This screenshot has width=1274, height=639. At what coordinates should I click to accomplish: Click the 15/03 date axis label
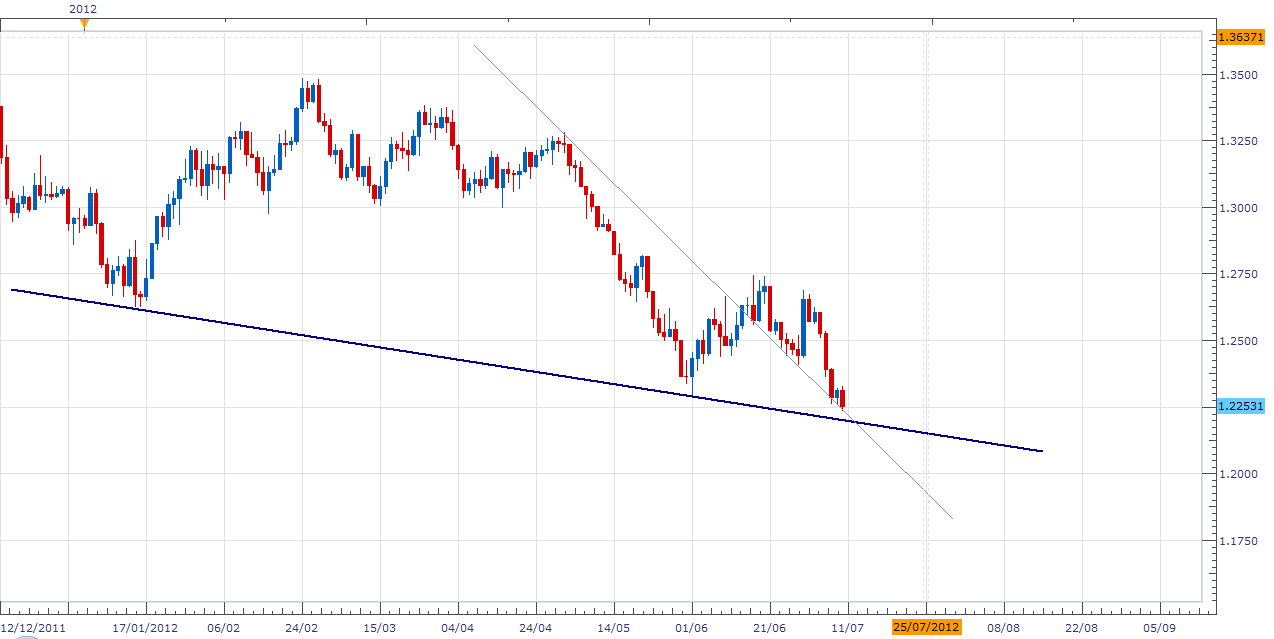pyautogui.click(x=380, y=627)
